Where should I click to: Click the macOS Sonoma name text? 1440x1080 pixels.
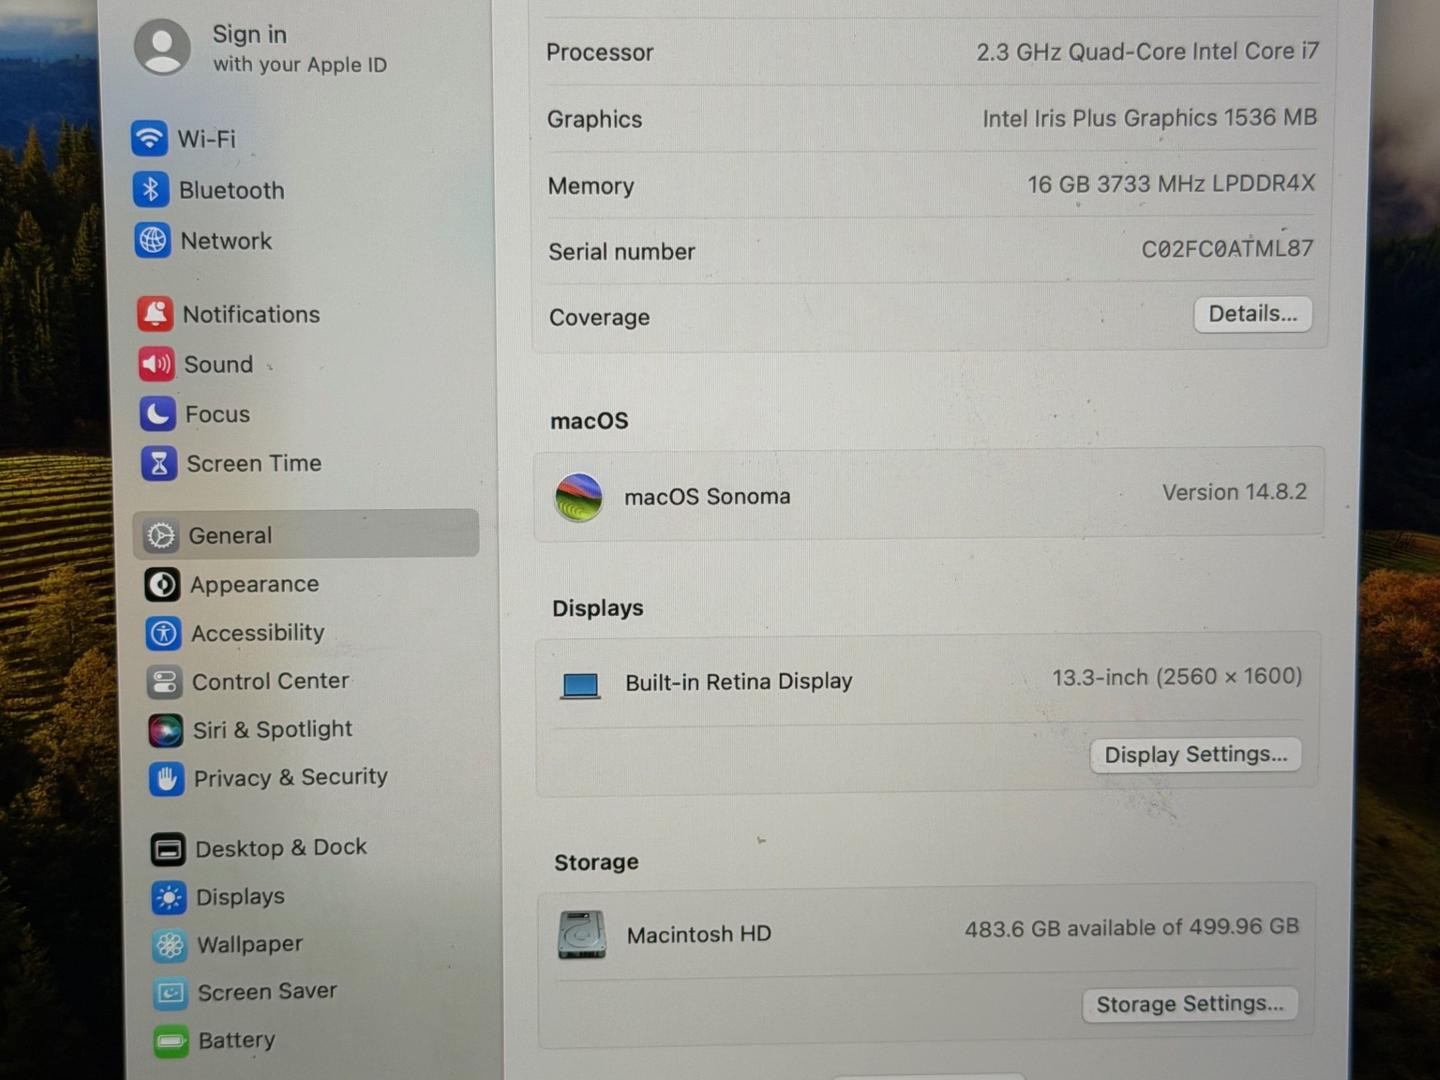pos(707,497)
